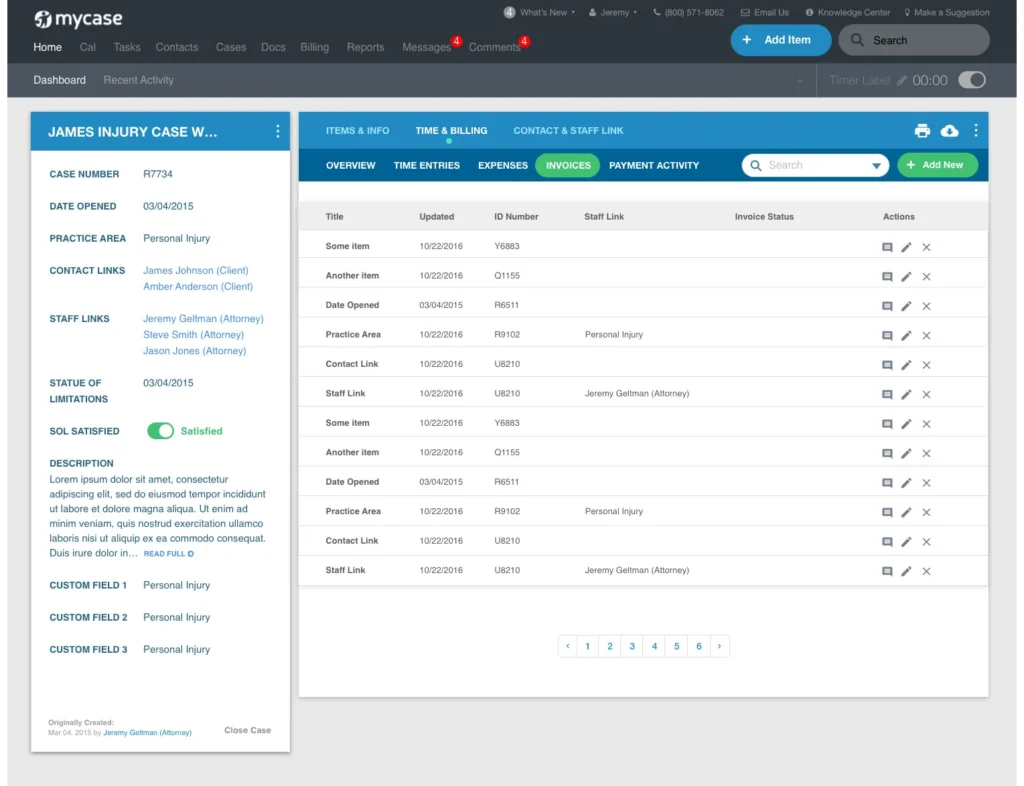Click the print icon in the billing panel
This screenshot has height=786, width=1024.
(922, 131)
